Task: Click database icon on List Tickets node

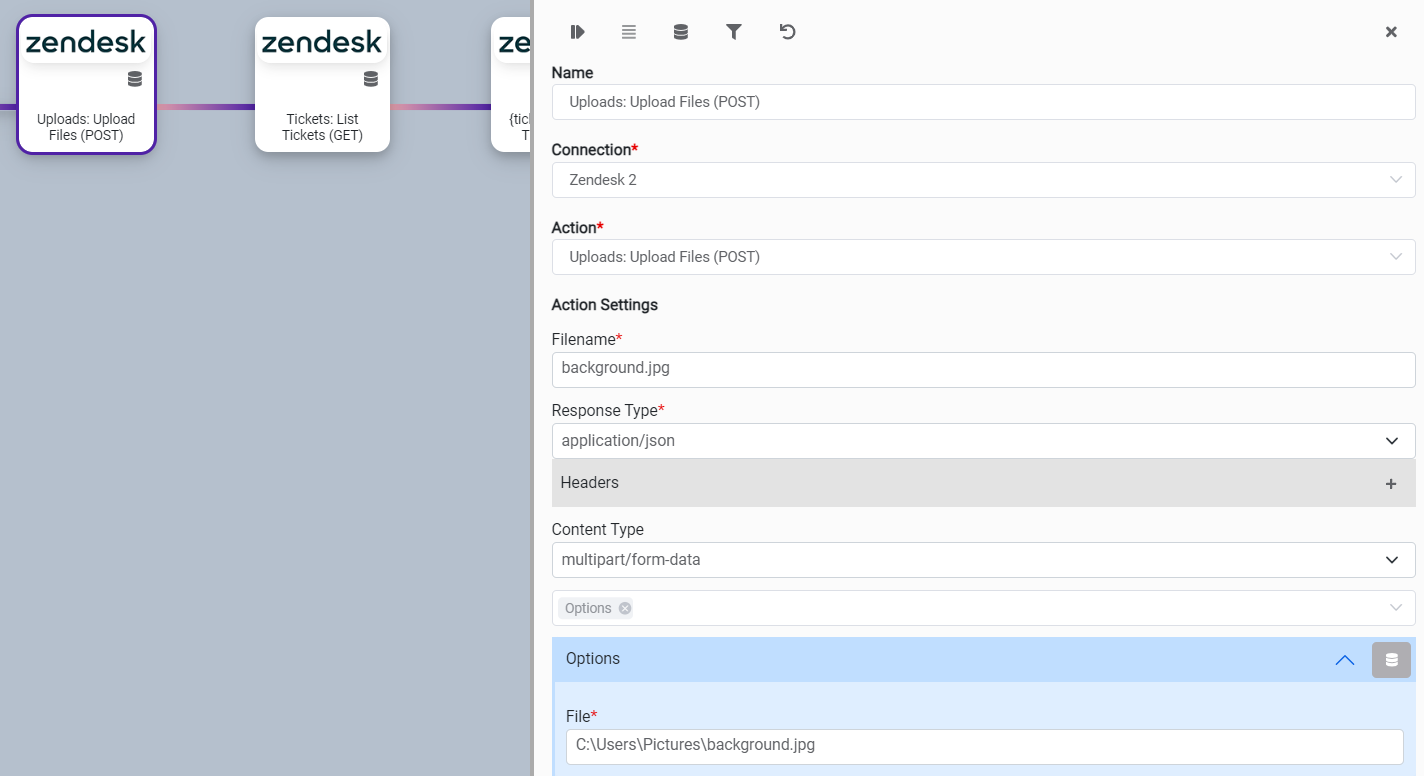Action: (x=371, y=79)
